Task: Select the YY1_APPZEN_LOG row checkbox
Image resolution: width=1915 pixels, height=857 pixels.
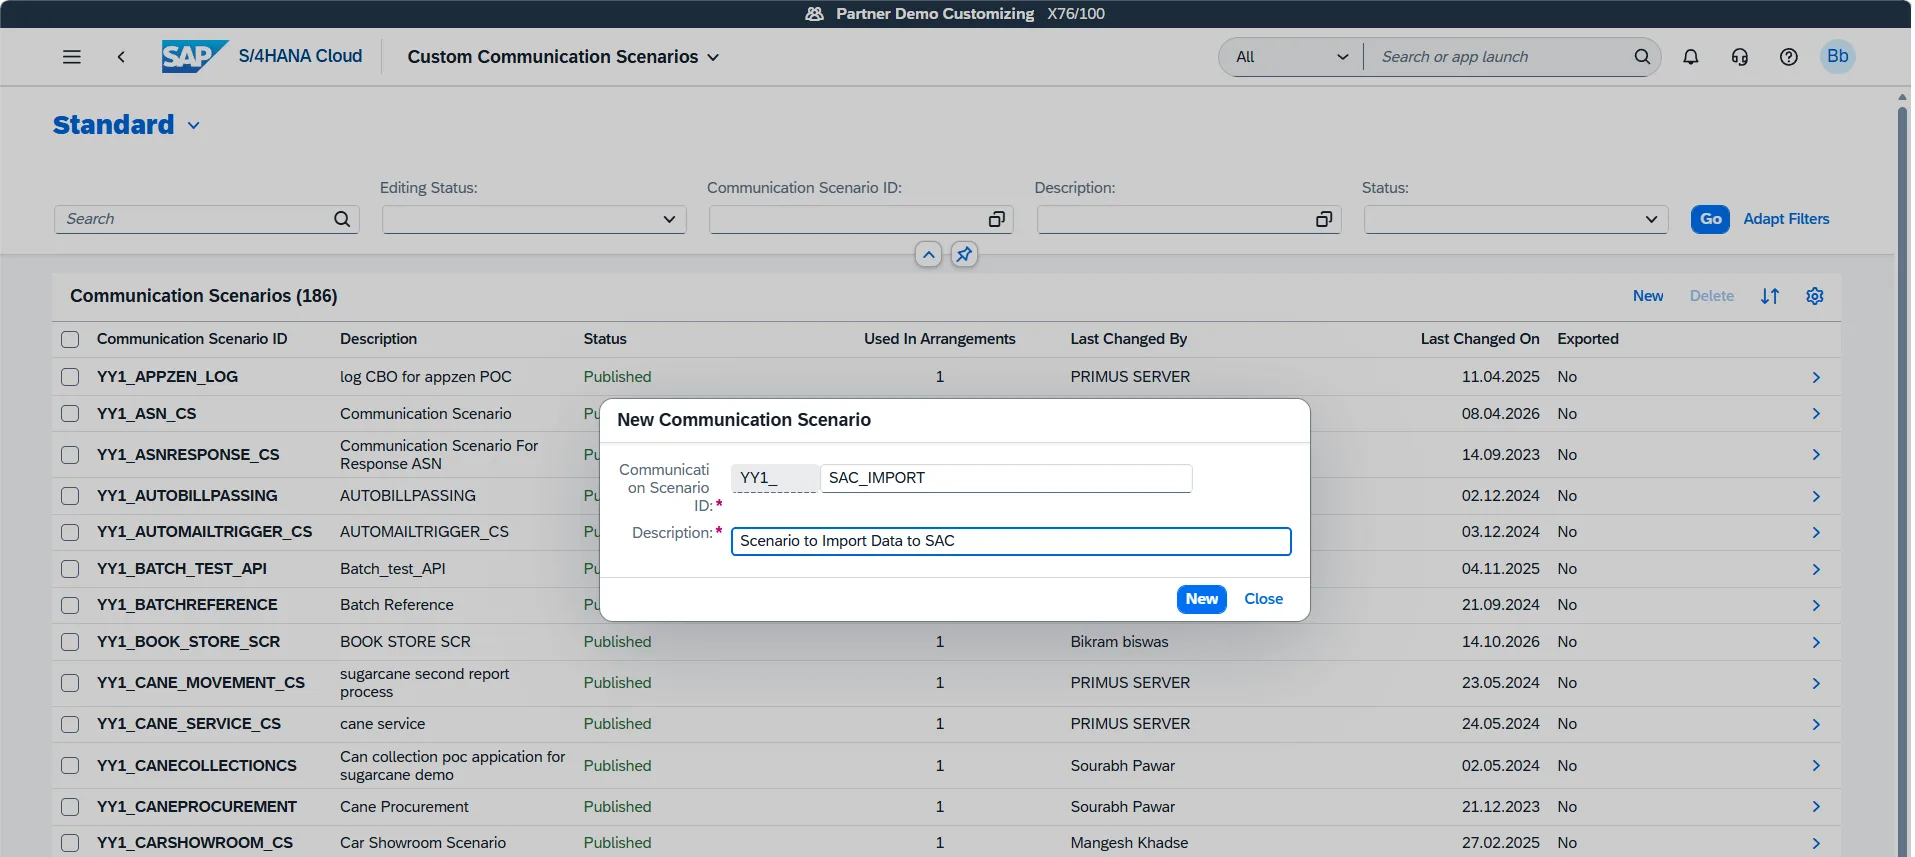Action: 70,377
